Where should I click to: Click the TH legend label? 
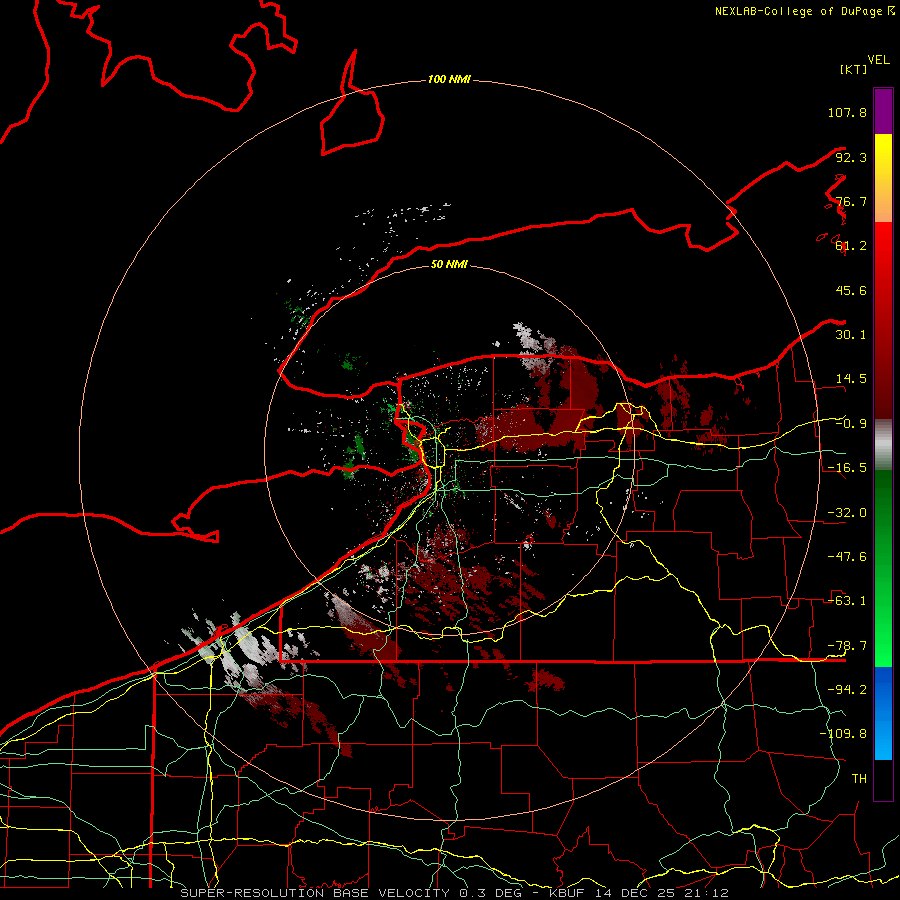point(859,779)
